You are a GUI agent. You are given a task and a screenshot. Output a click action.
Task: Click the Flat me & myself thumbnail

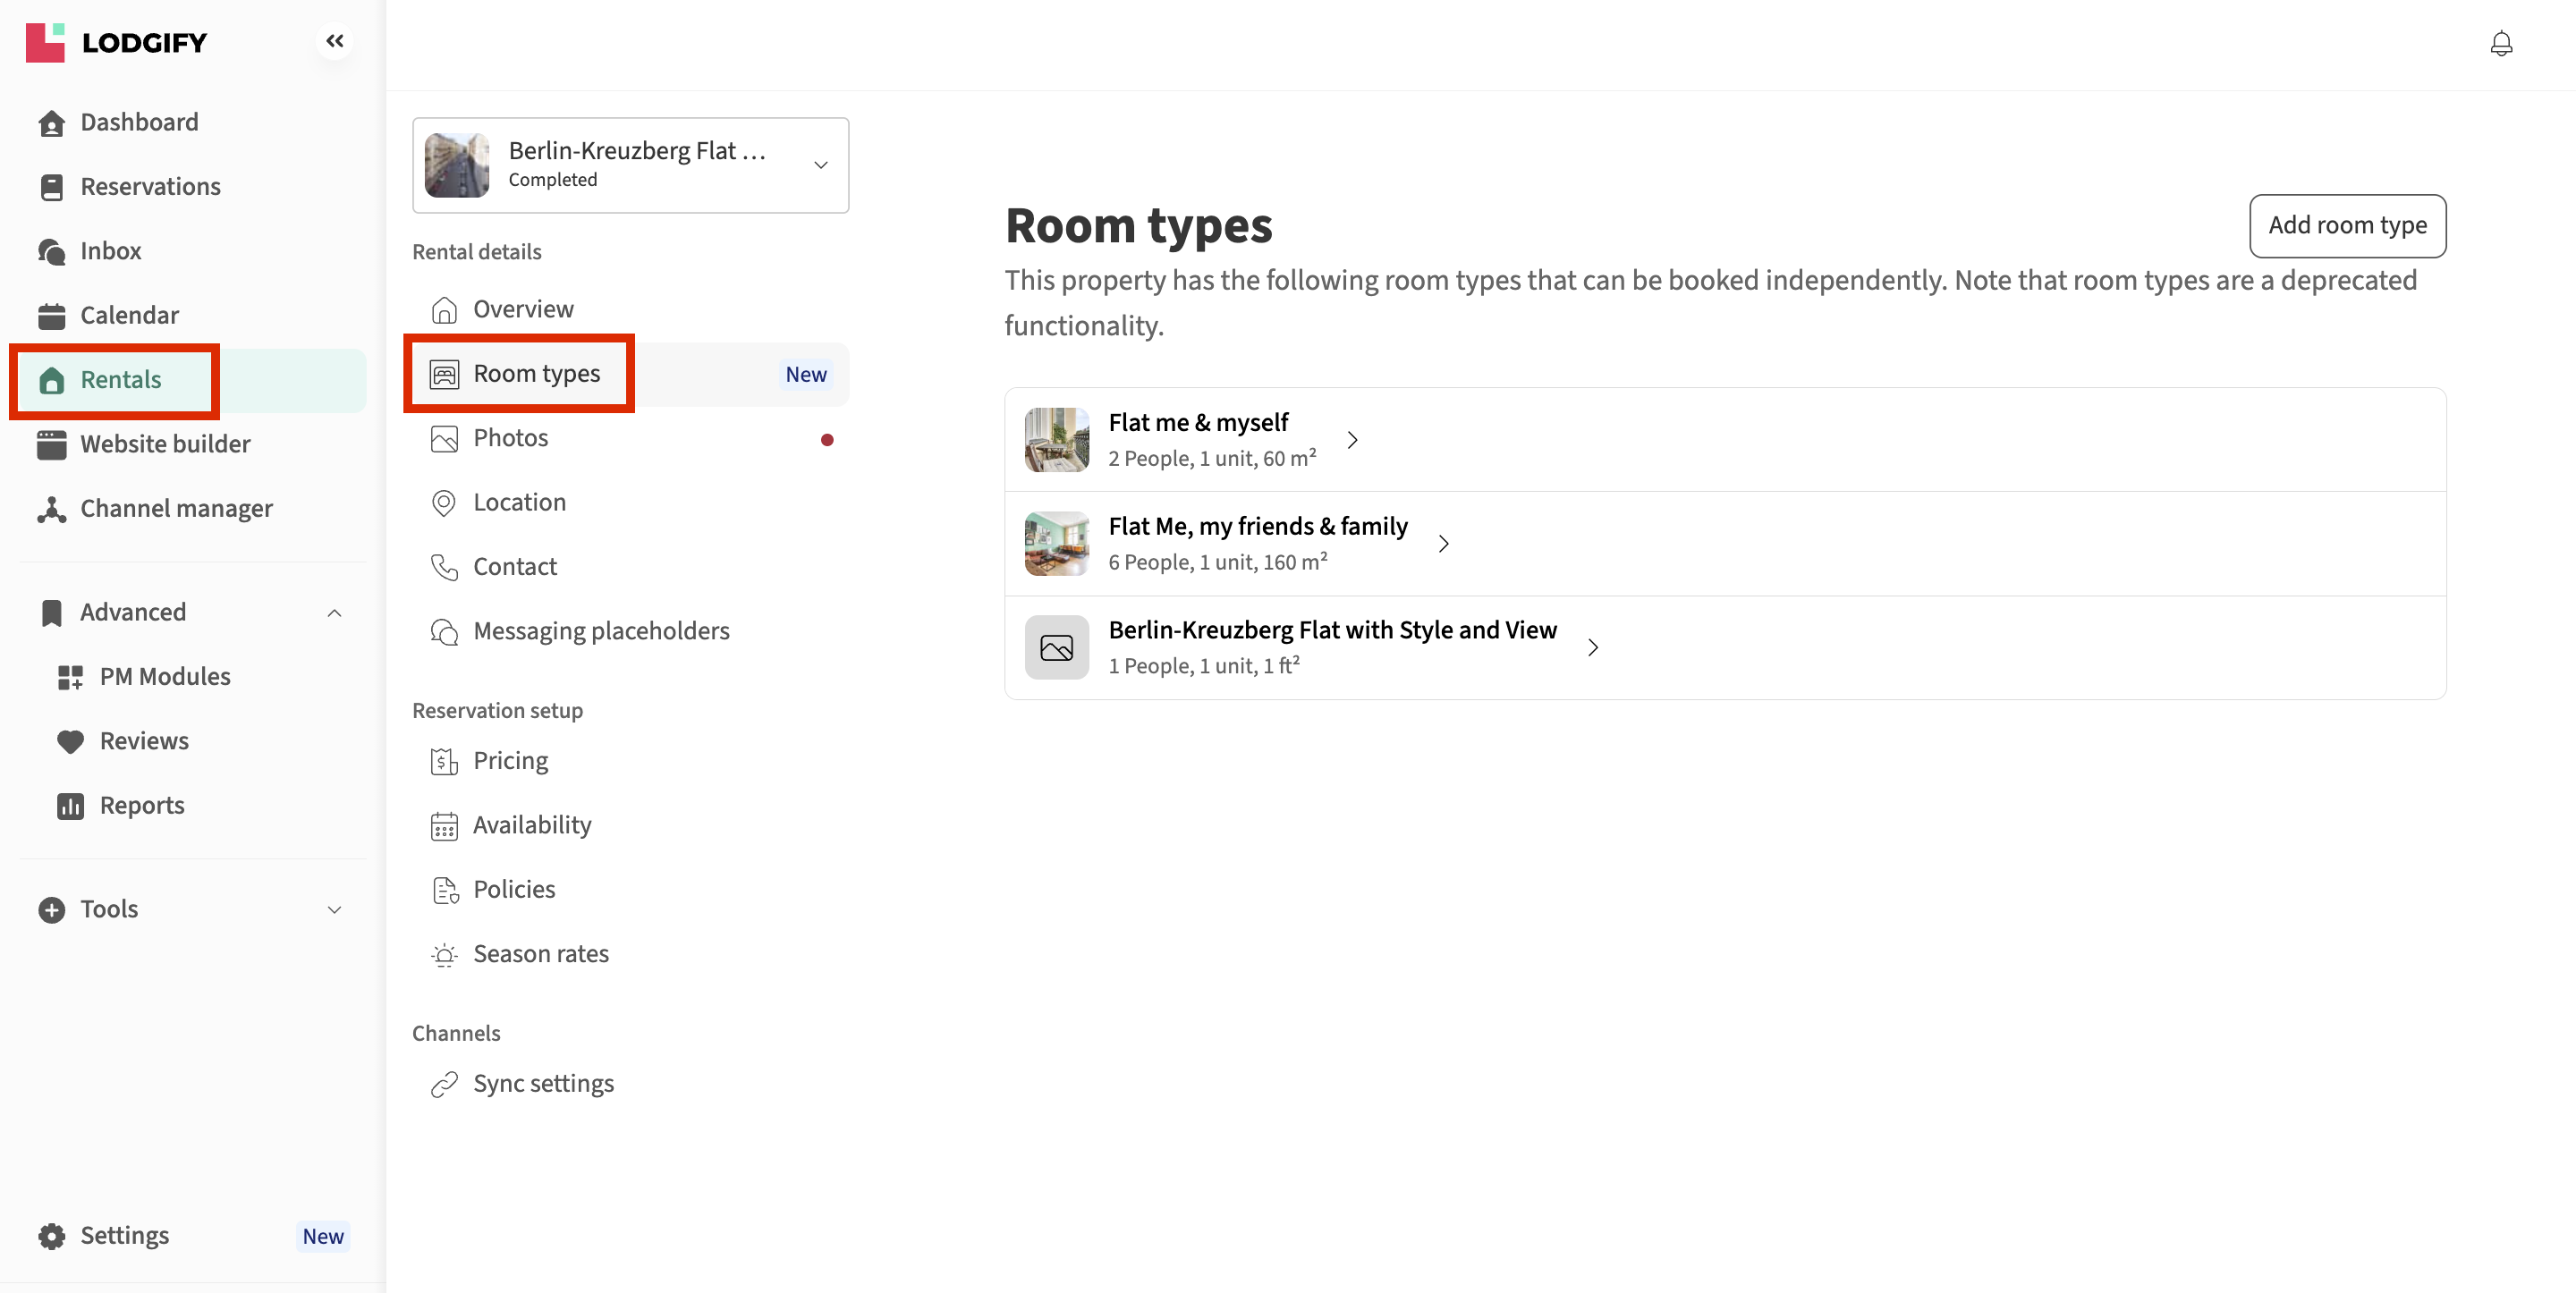click(x=1056, y=440)
